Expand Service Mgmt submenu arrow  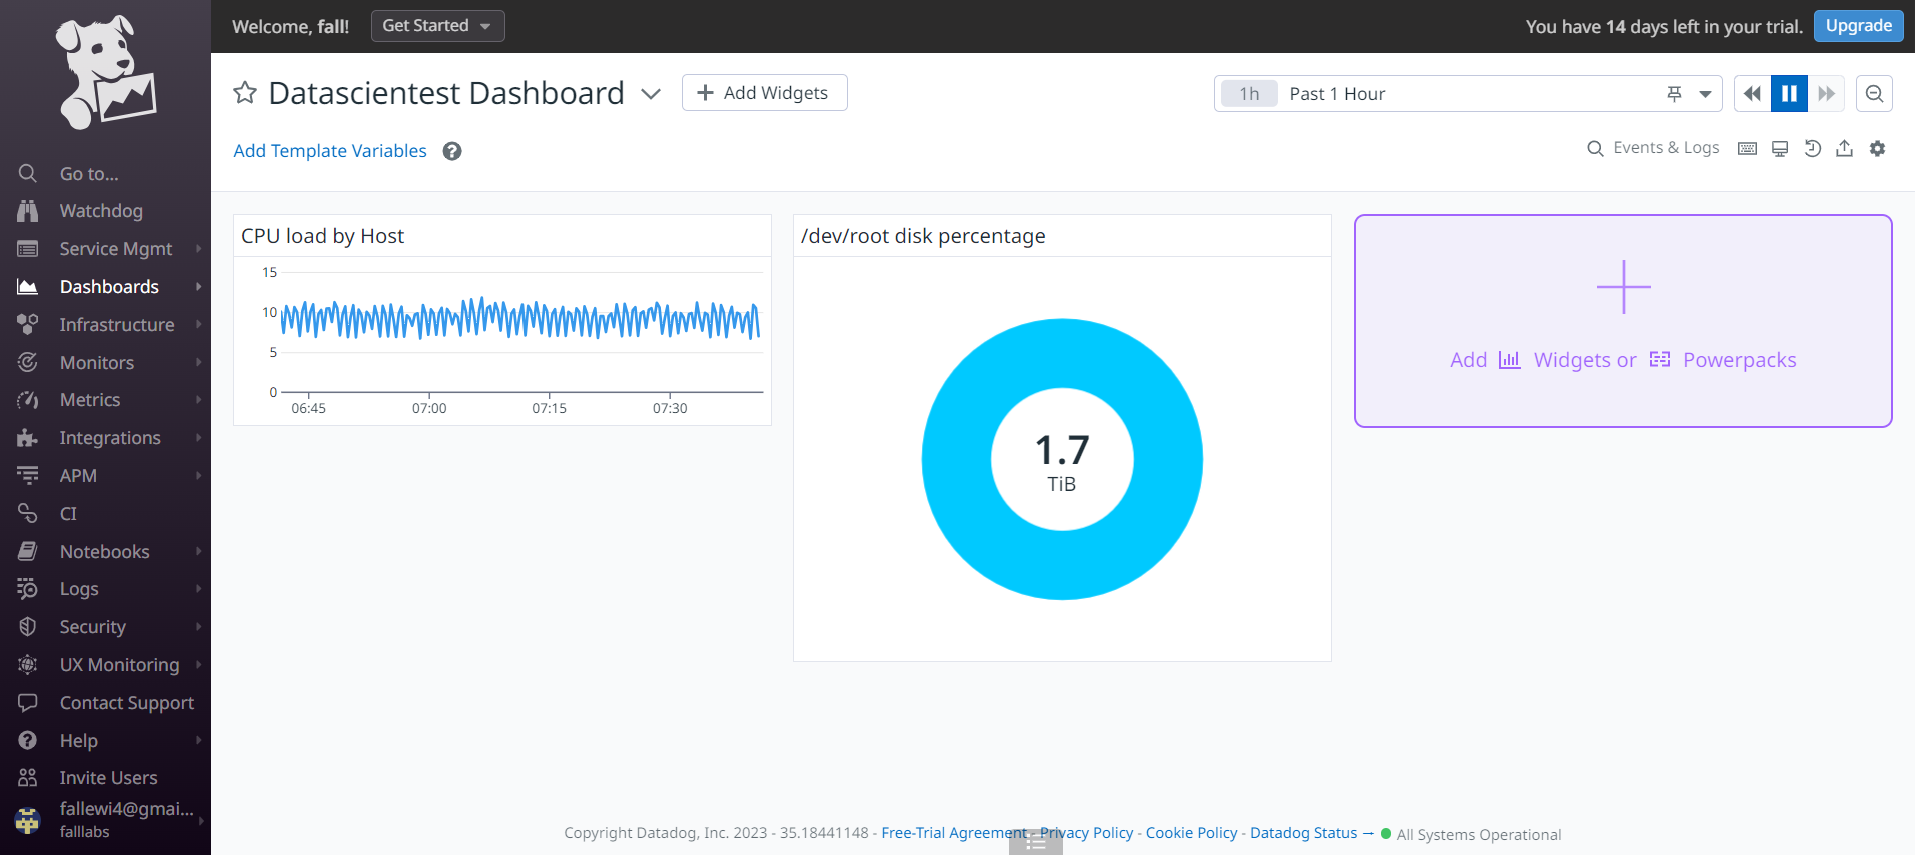[x=198, y=248]
